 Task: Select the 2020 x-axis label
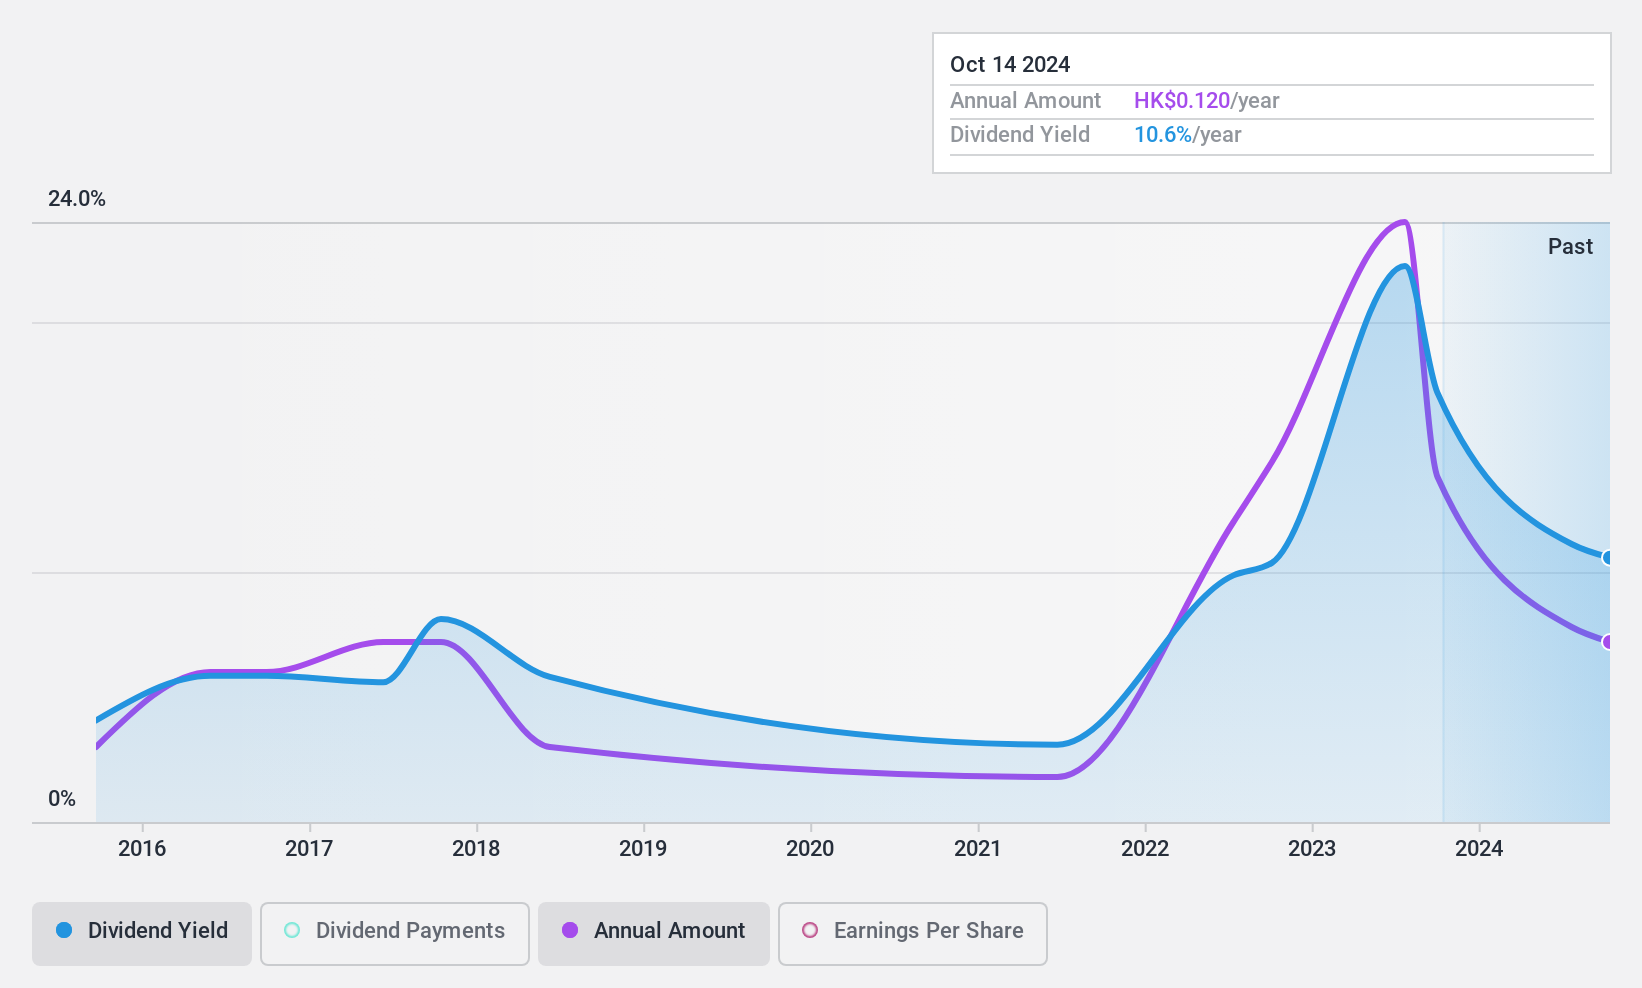point(810,849)
